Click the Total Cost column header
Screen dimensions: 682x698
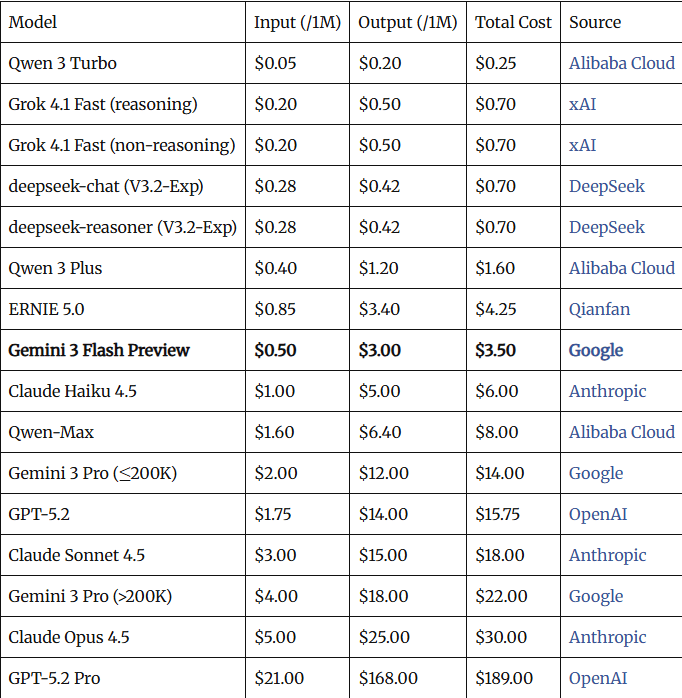coord(513,22)
